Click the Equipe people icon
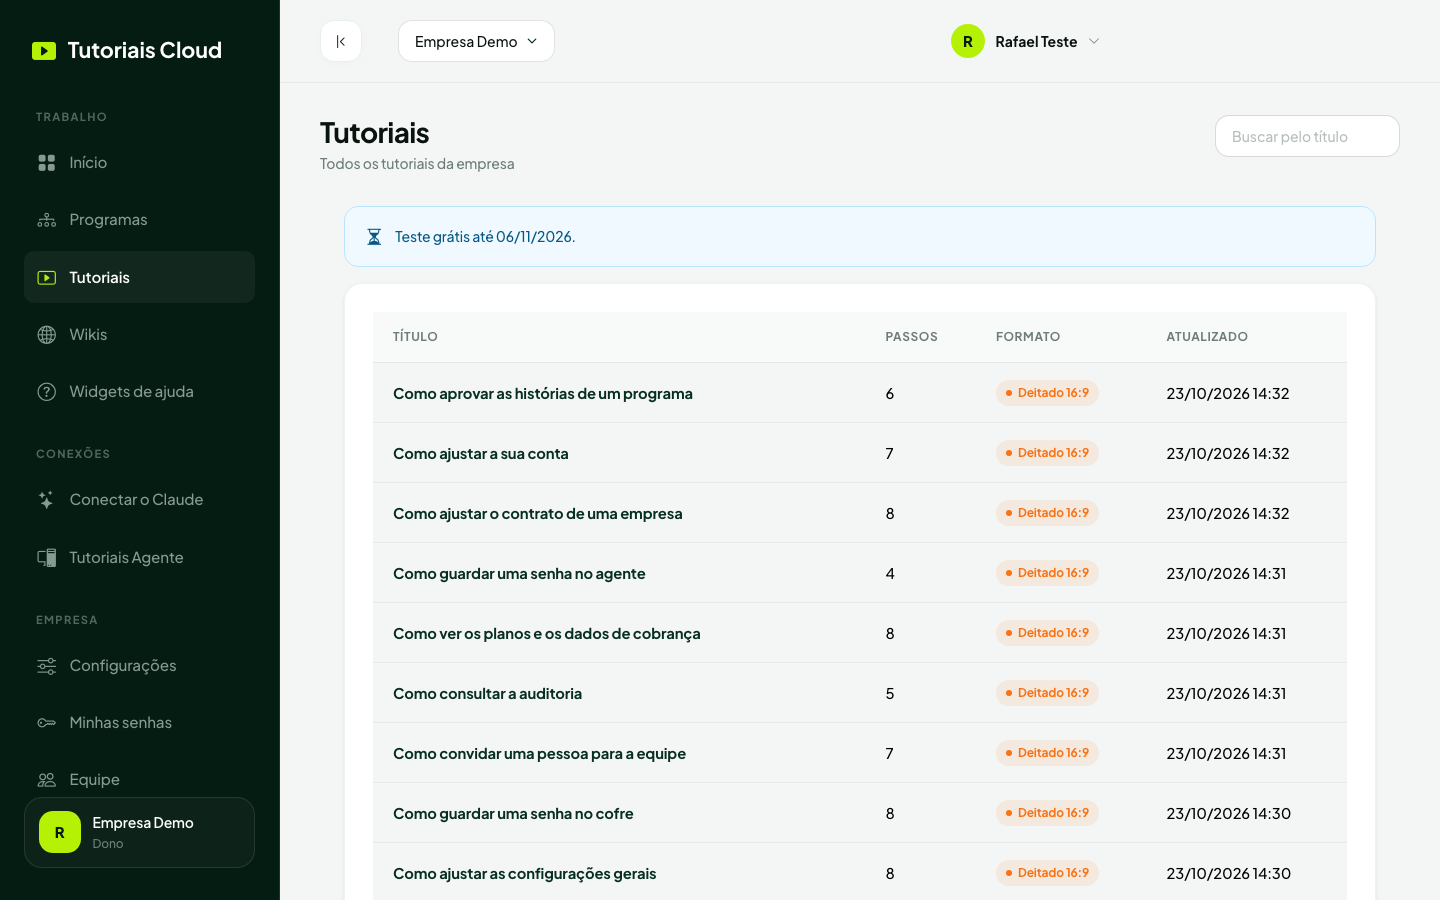 pyautogui.click(x=47, y=780)
